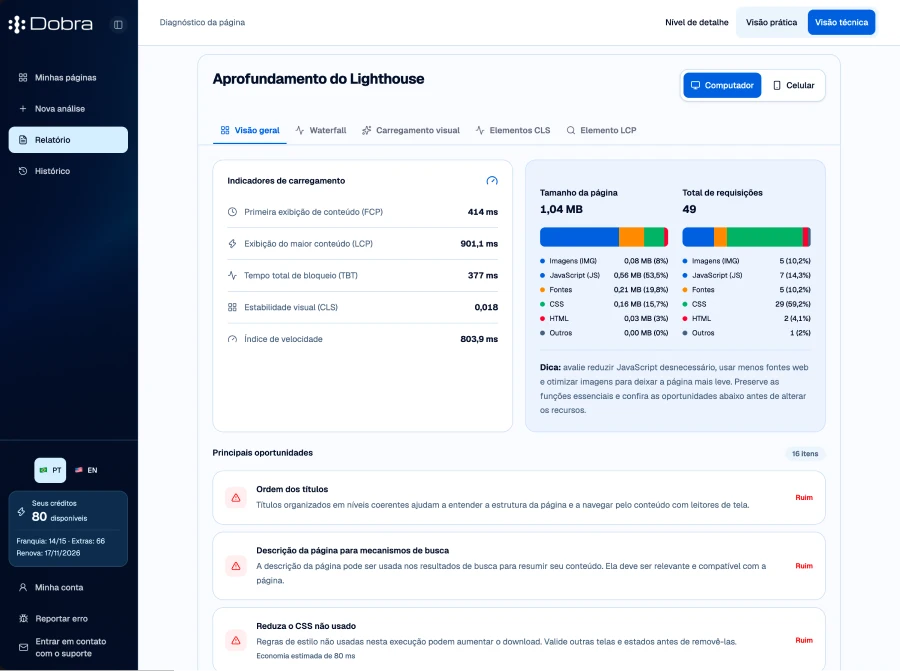This screenshot has width=900, height=671.
Task: Switch language to EN
Action: (86, 470)
